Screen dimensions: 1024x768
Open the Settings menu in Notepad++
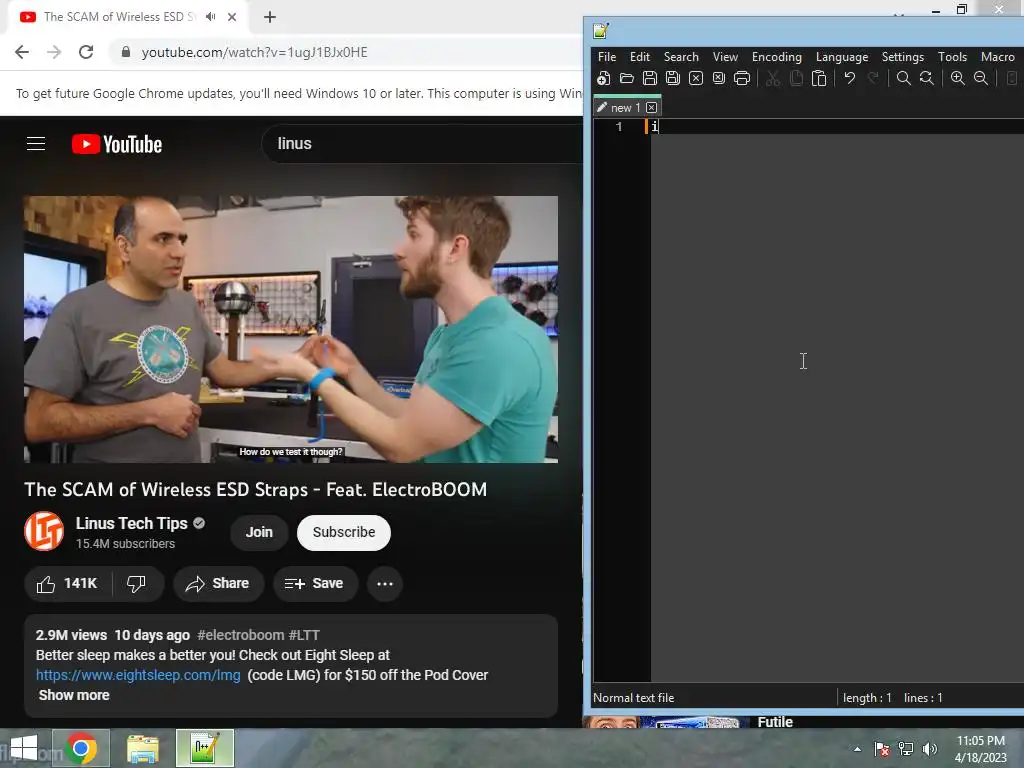tap(903, 57)
